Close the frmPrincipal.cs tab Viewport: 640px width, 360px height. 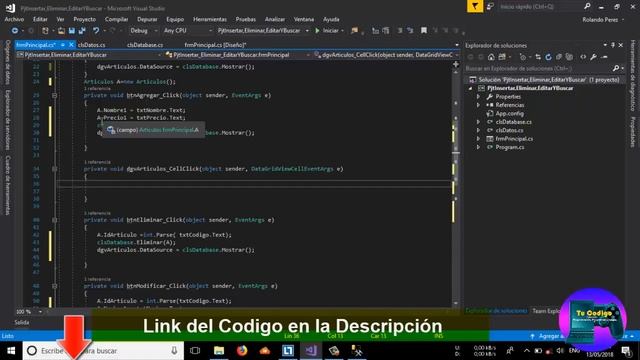pyautogui.click(x=71, y=45)
